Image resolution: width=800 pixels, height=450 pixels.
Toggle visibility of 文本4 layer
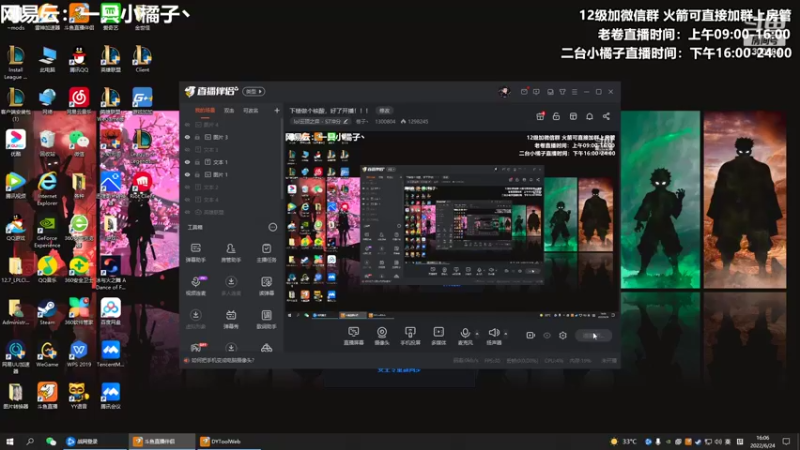pyautogui.click(x=187, y=199)
